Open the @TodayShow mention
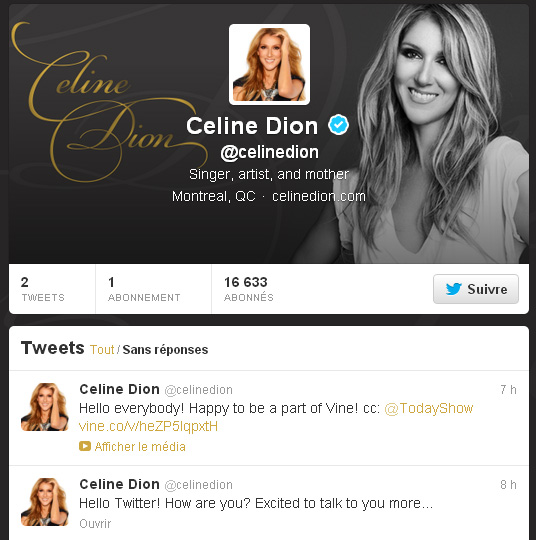 (429, 408)
